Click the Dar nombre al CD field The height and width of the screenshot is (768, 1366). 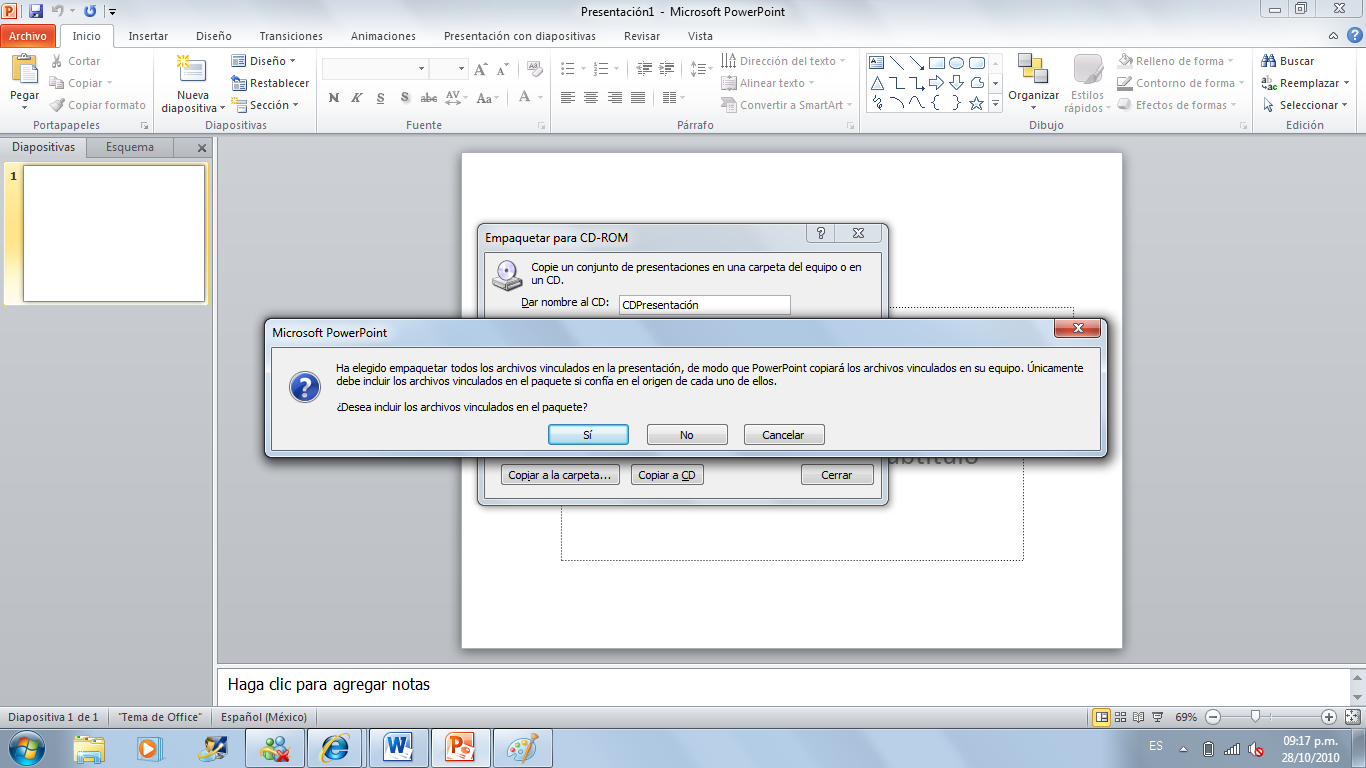(x=704, y=305)
